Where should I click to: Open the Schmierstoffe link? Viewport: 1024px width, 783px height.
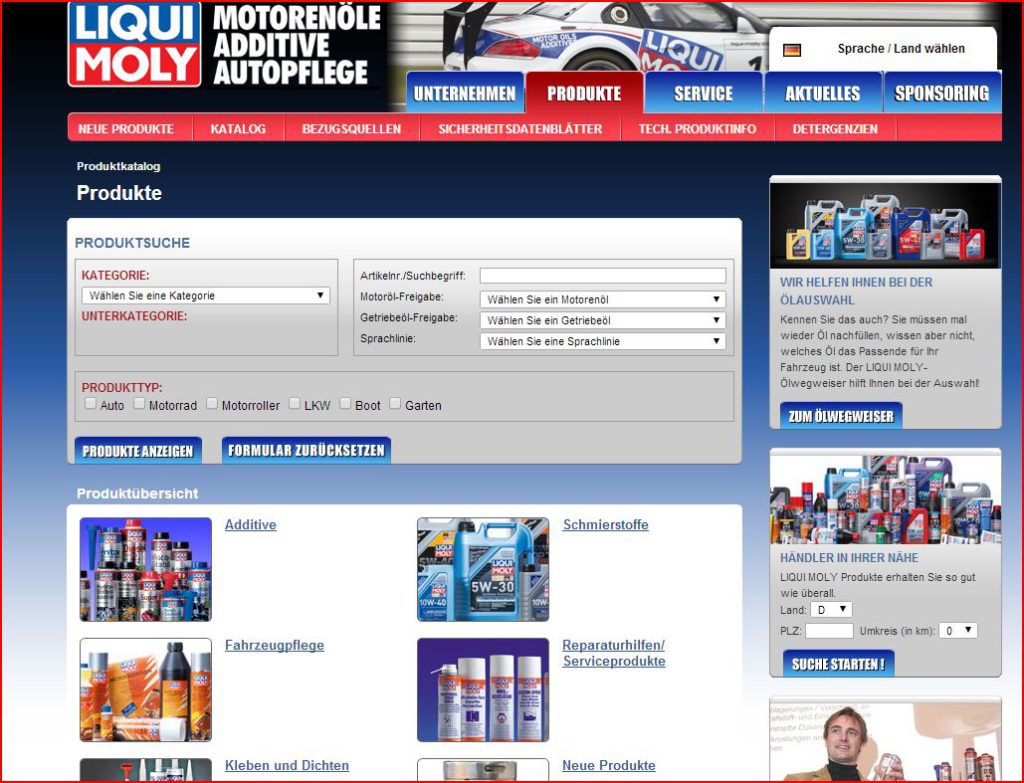pos(605,524)
